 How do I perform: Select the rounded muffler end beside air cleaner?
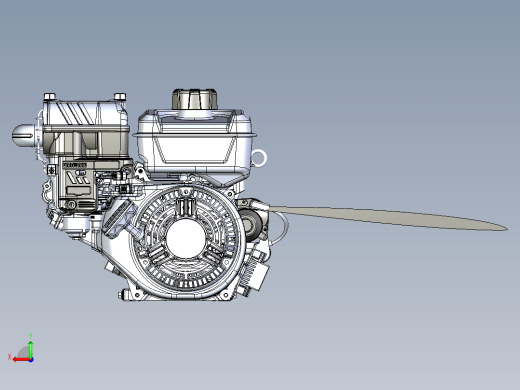pos(24,135)
